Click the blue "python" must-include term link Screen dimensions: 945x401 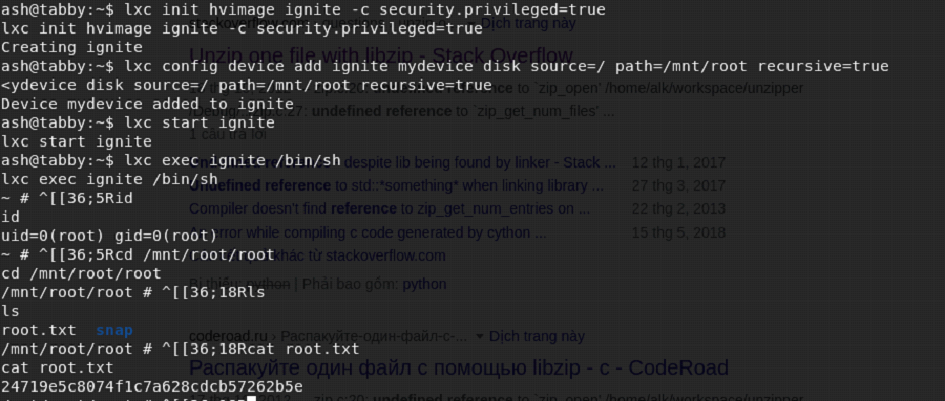425,284
